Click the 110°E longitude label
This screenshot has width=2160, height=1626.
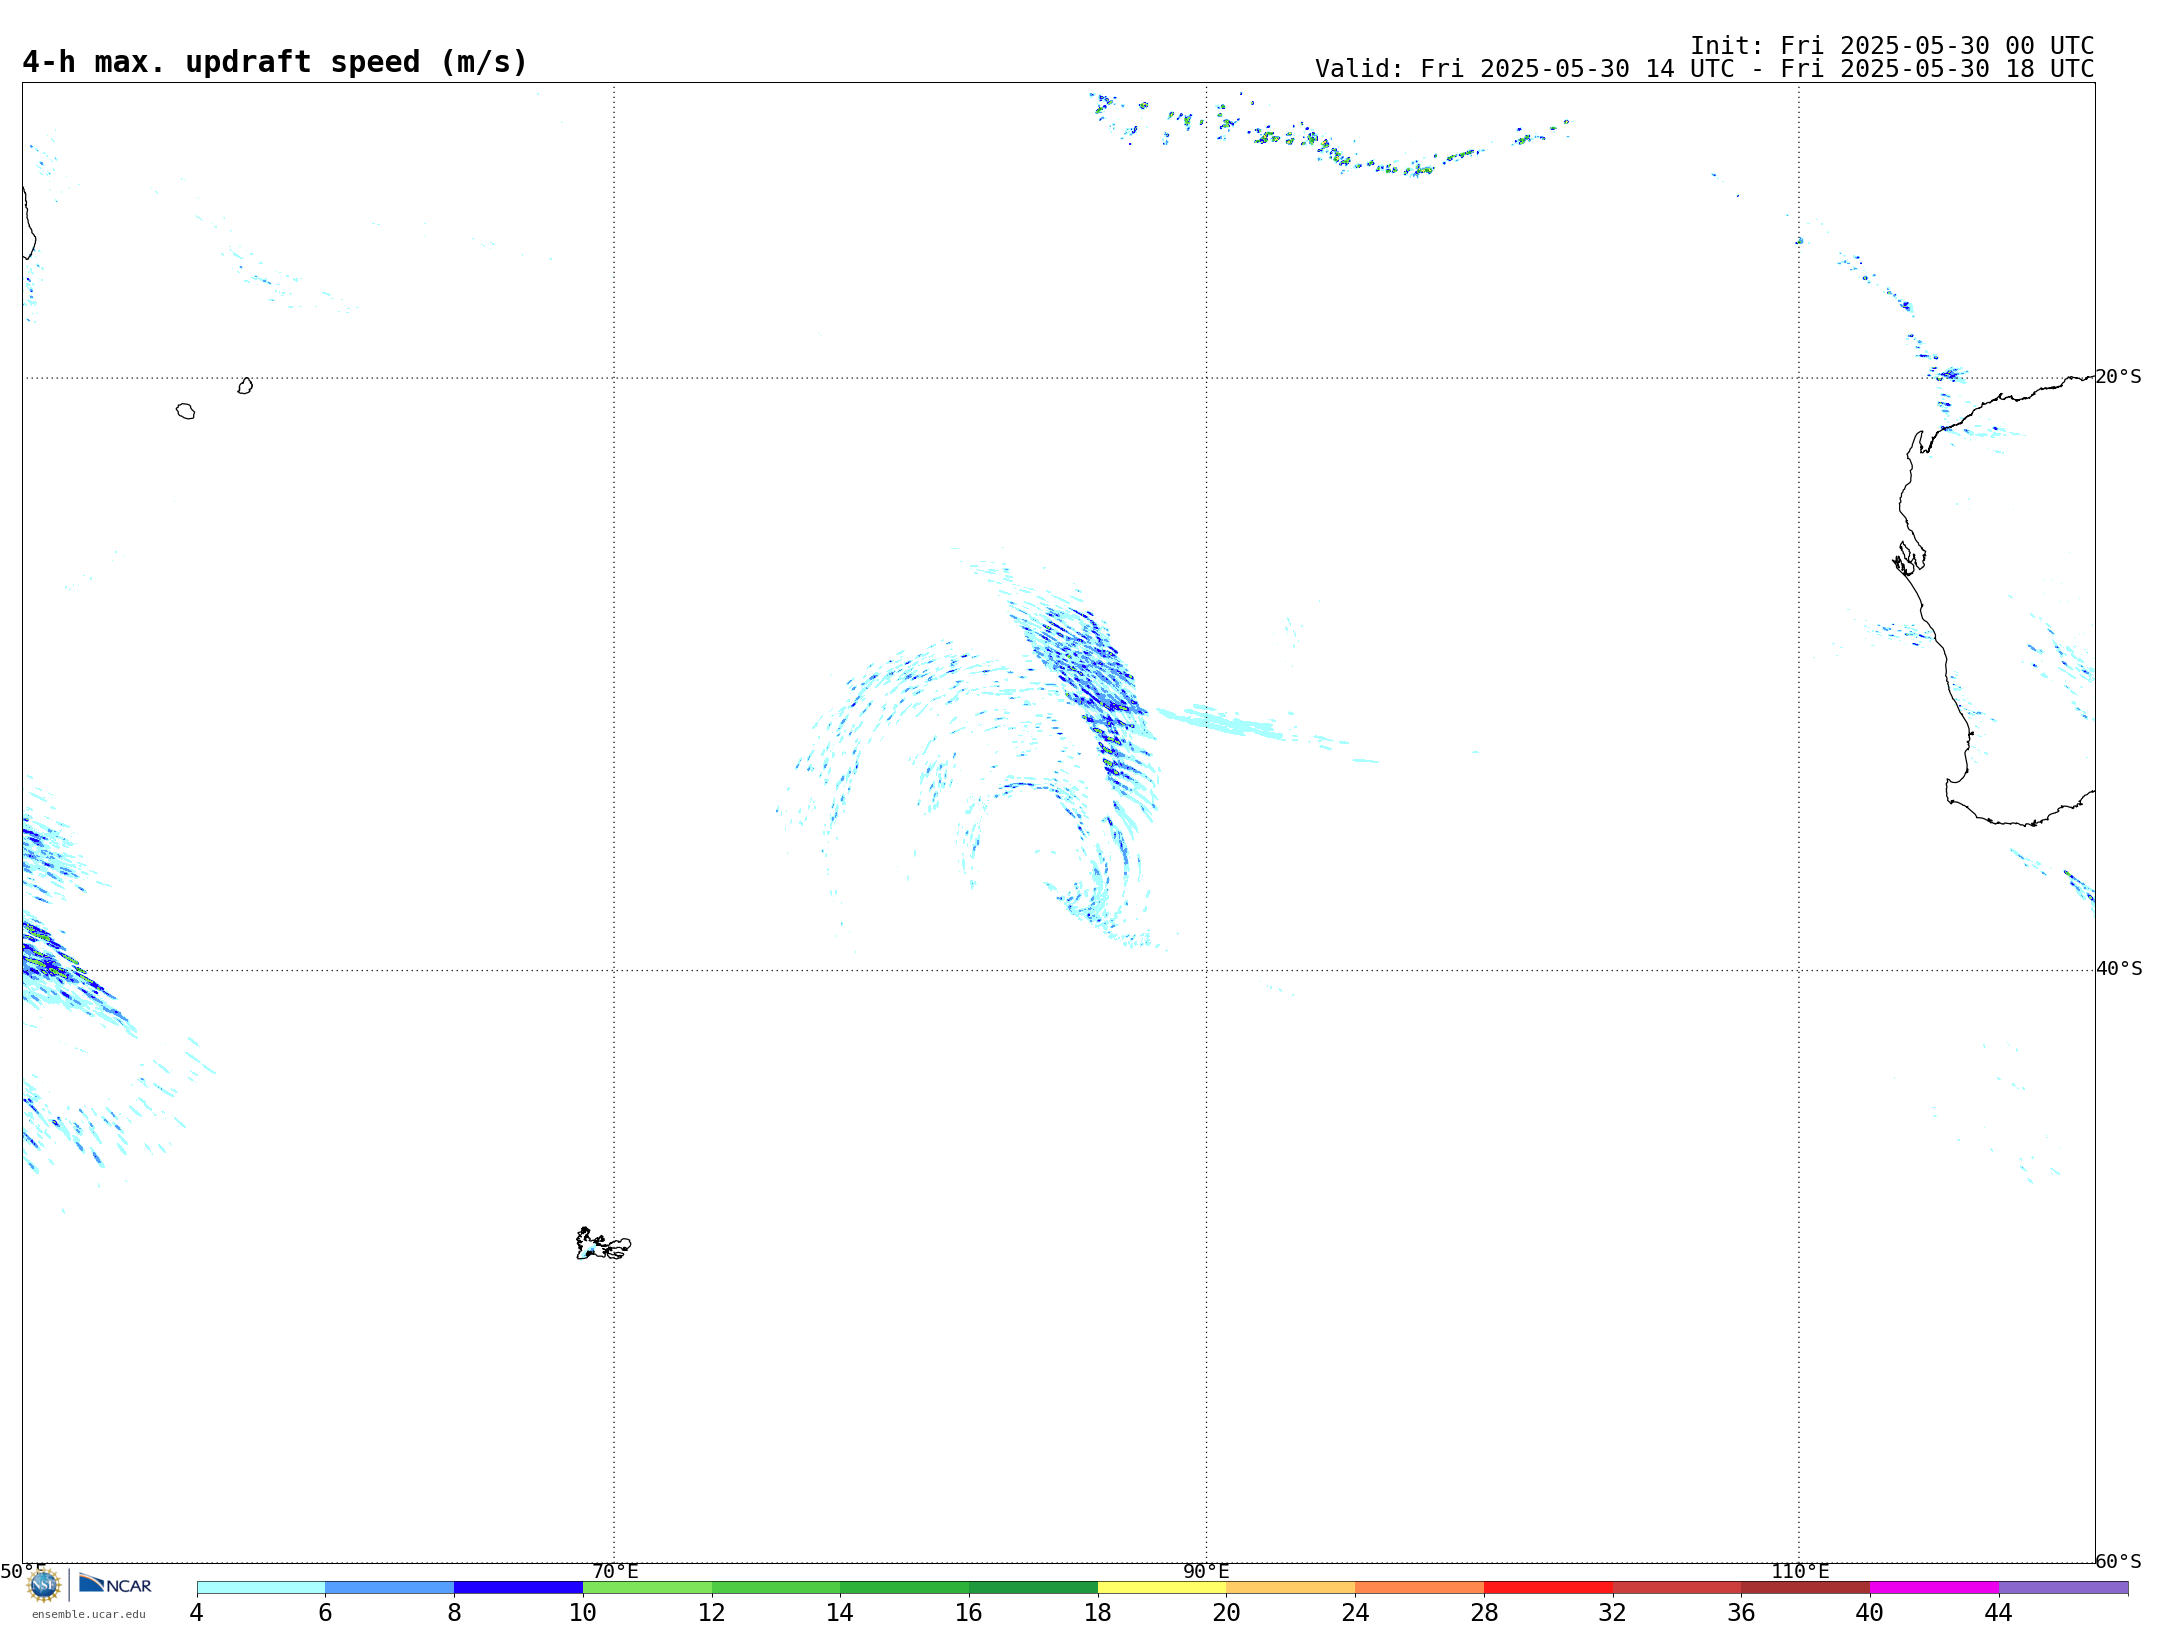pyautogui.click(x=1800, y=1572)
